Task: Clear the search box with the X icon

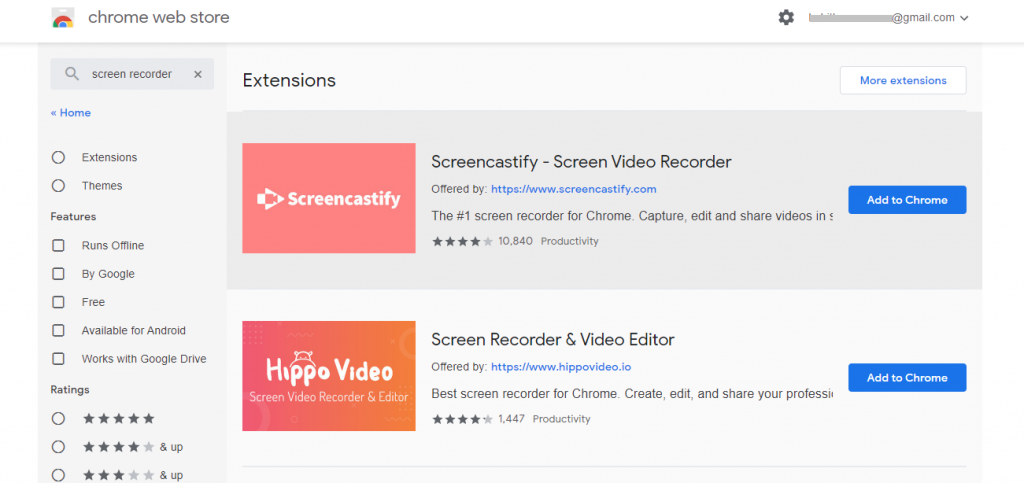Action: [x=198, y=74]
